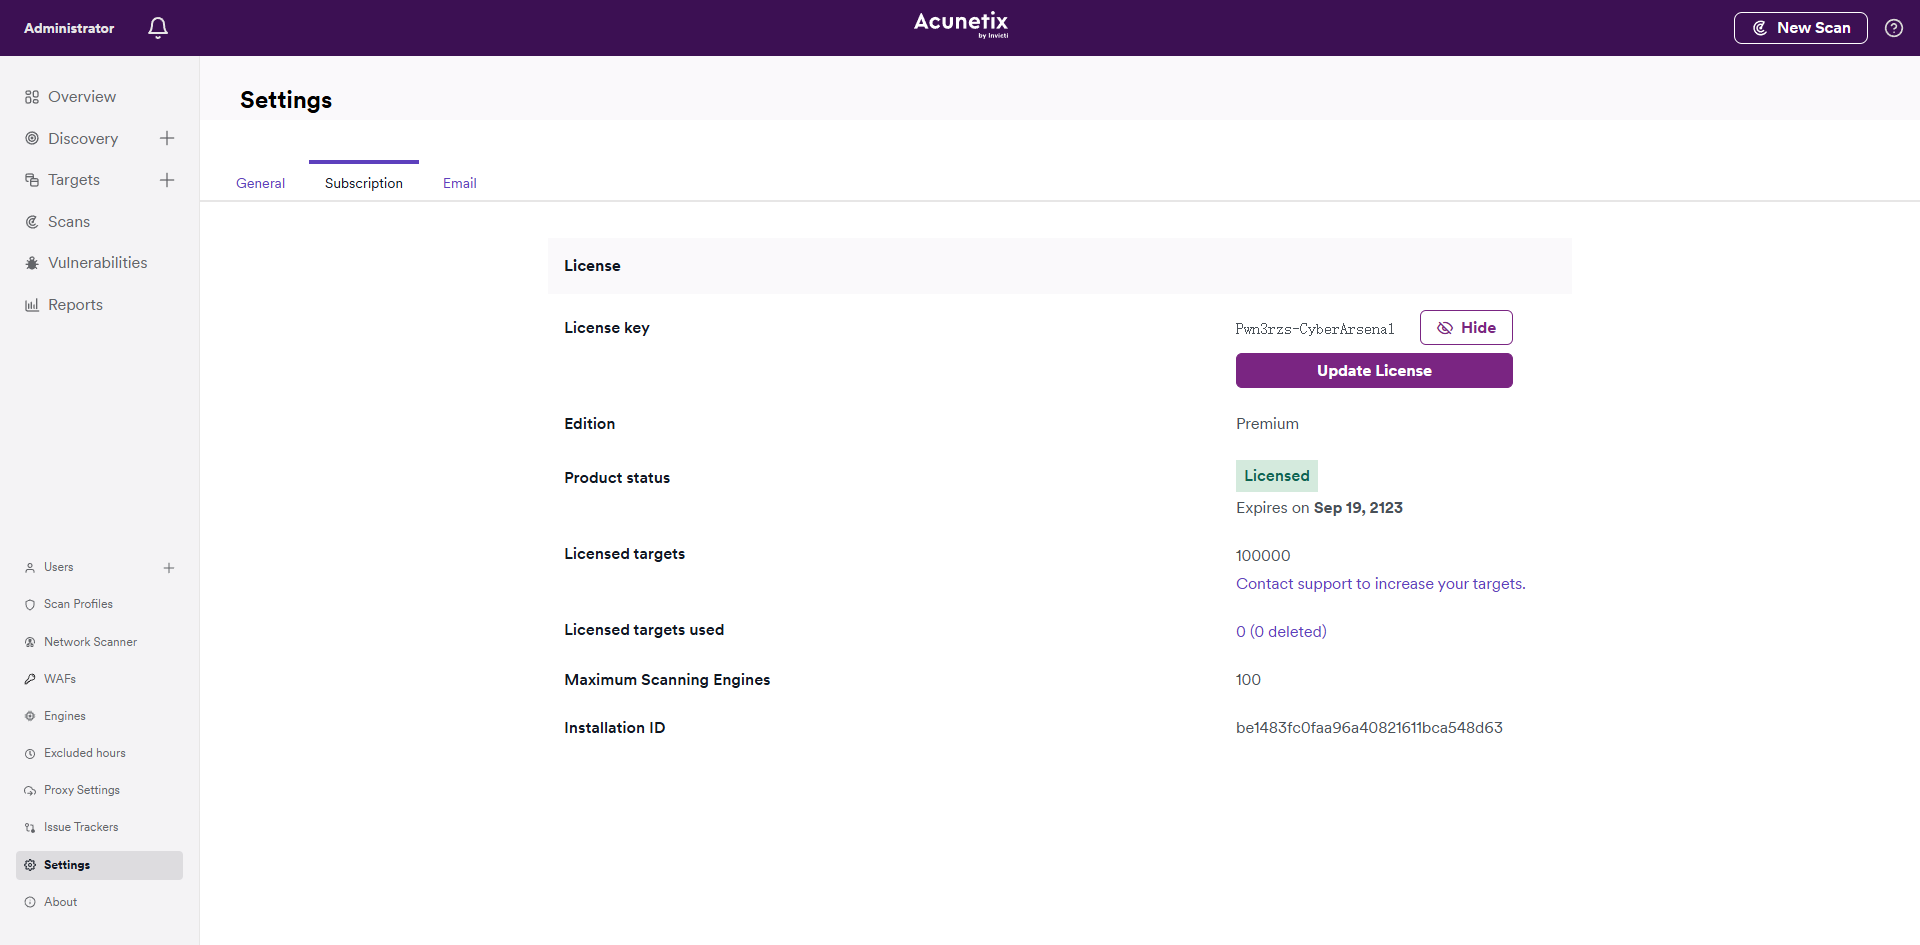Hide the license key
This screenshot has width=1920, height=945.
coord(1466,328)
